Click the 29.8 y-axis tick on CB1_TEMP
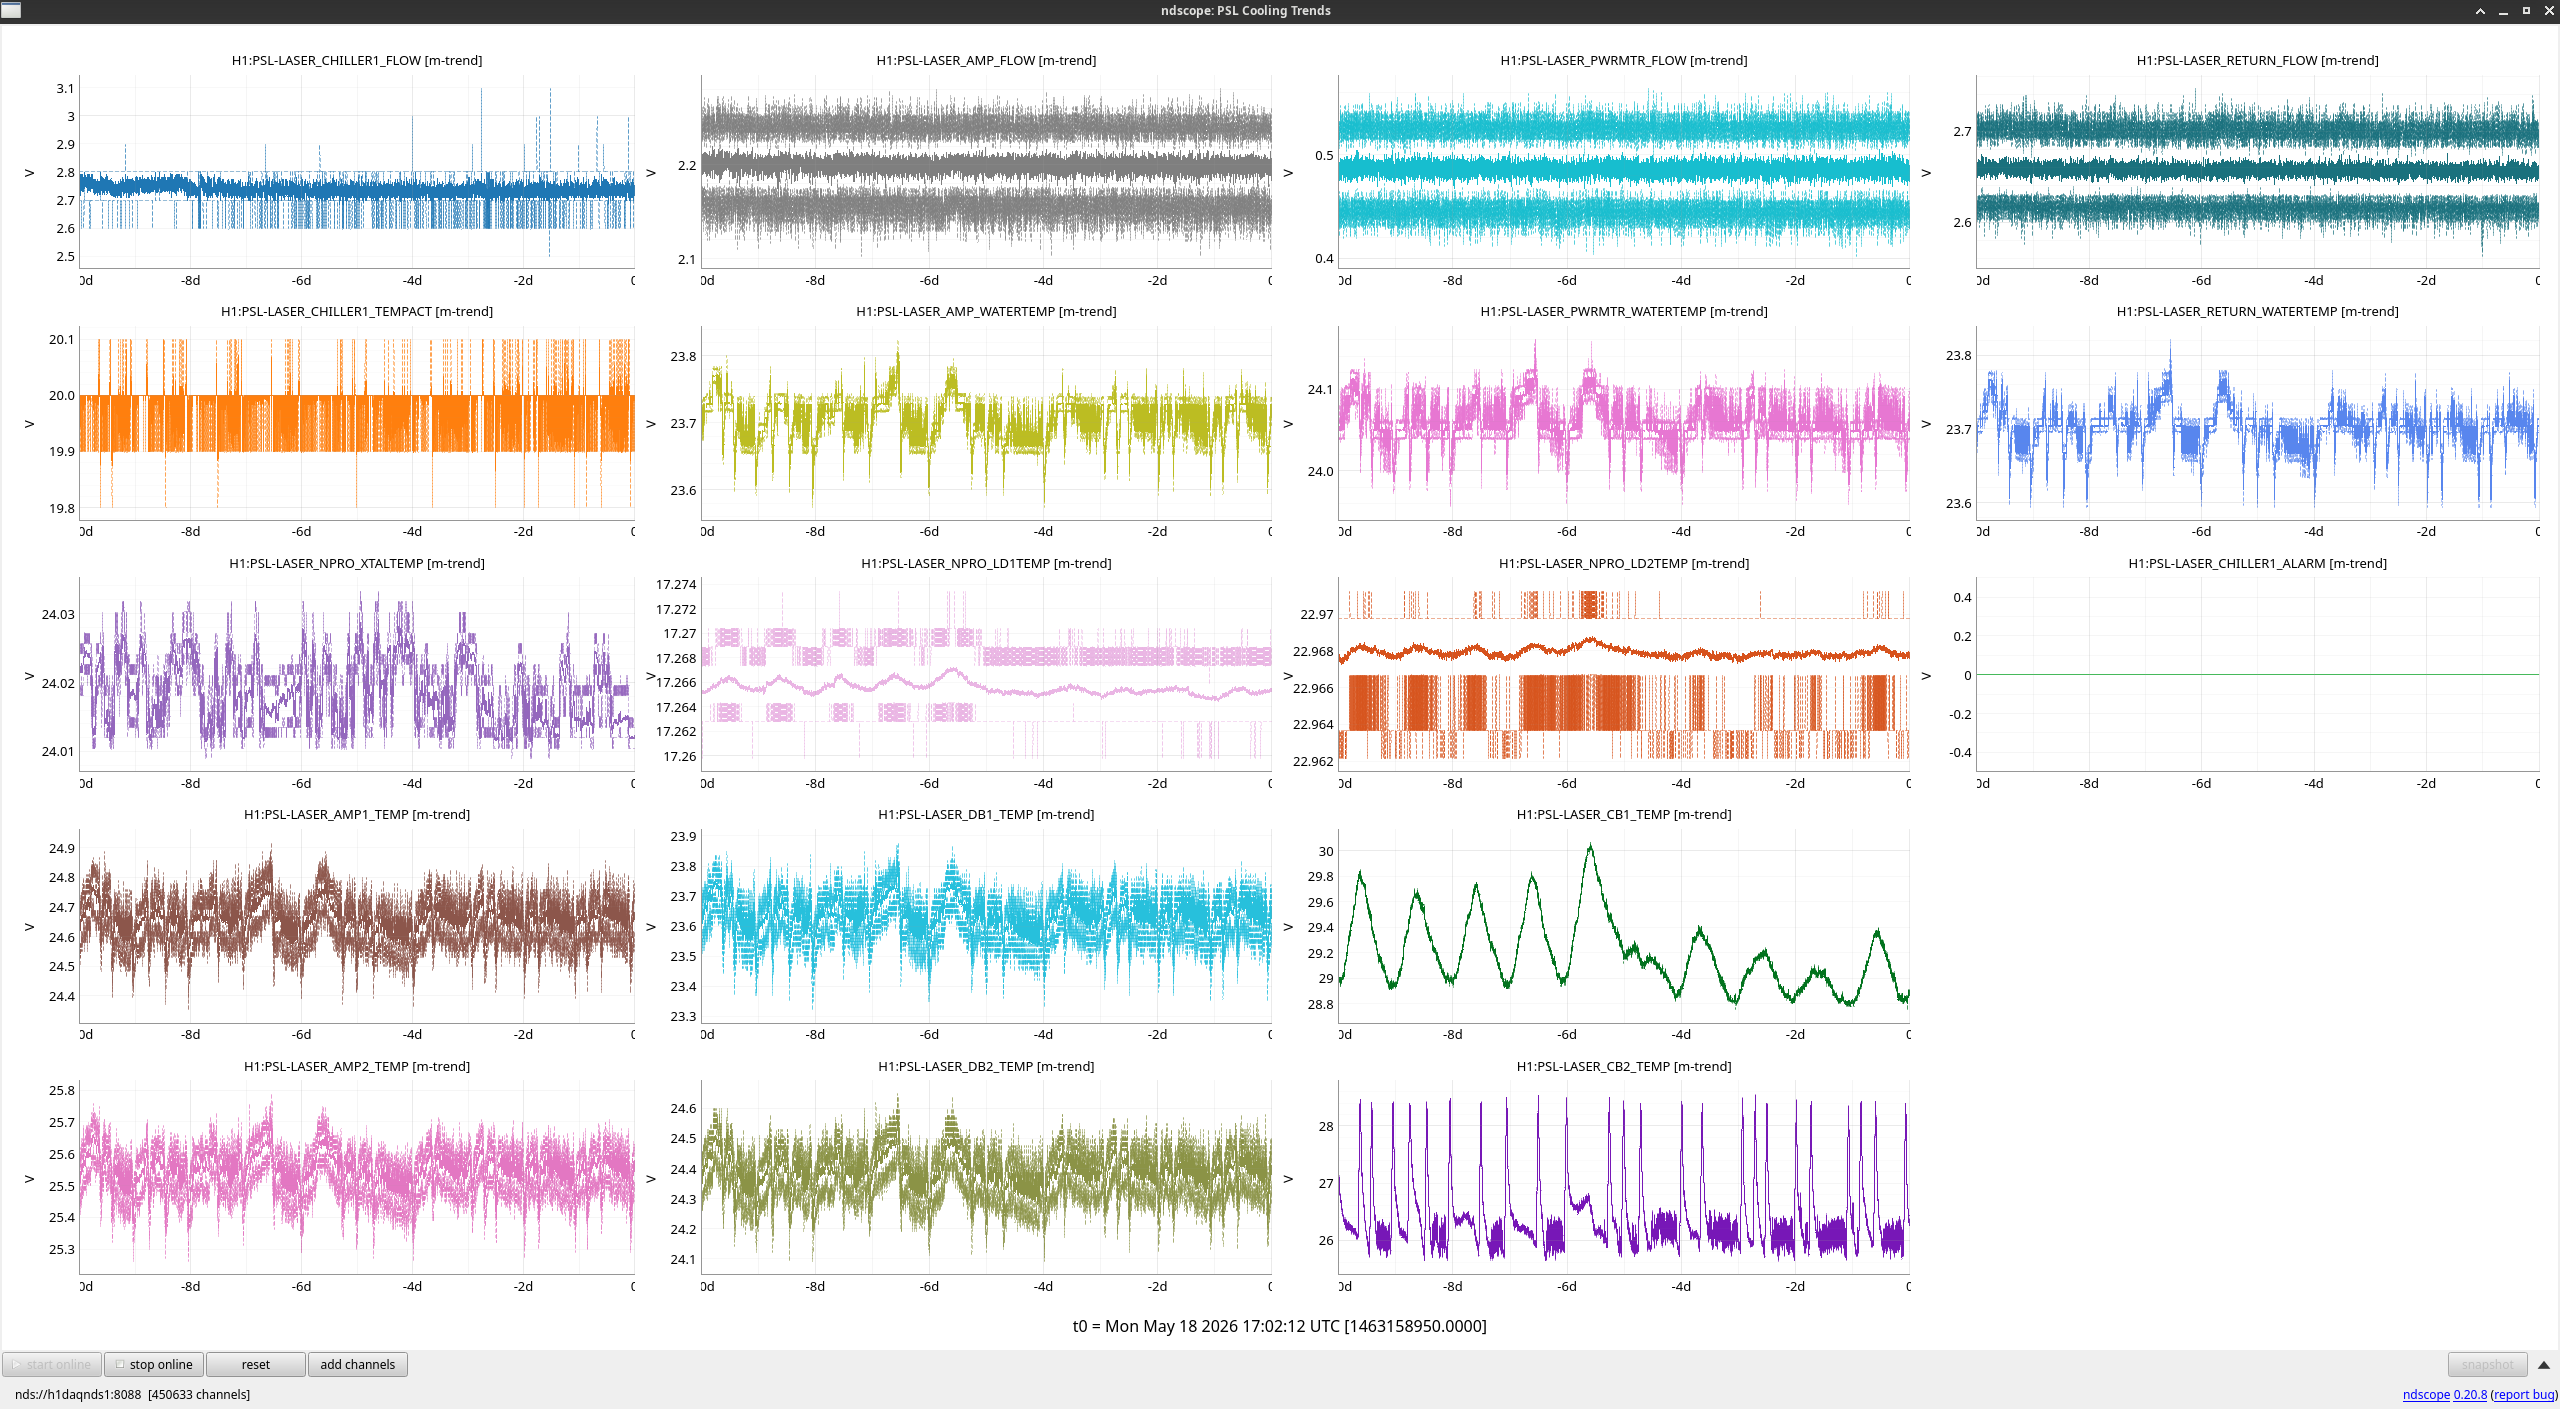The width and height of the screenshot is (2560, 1409). click(1320, 877)
